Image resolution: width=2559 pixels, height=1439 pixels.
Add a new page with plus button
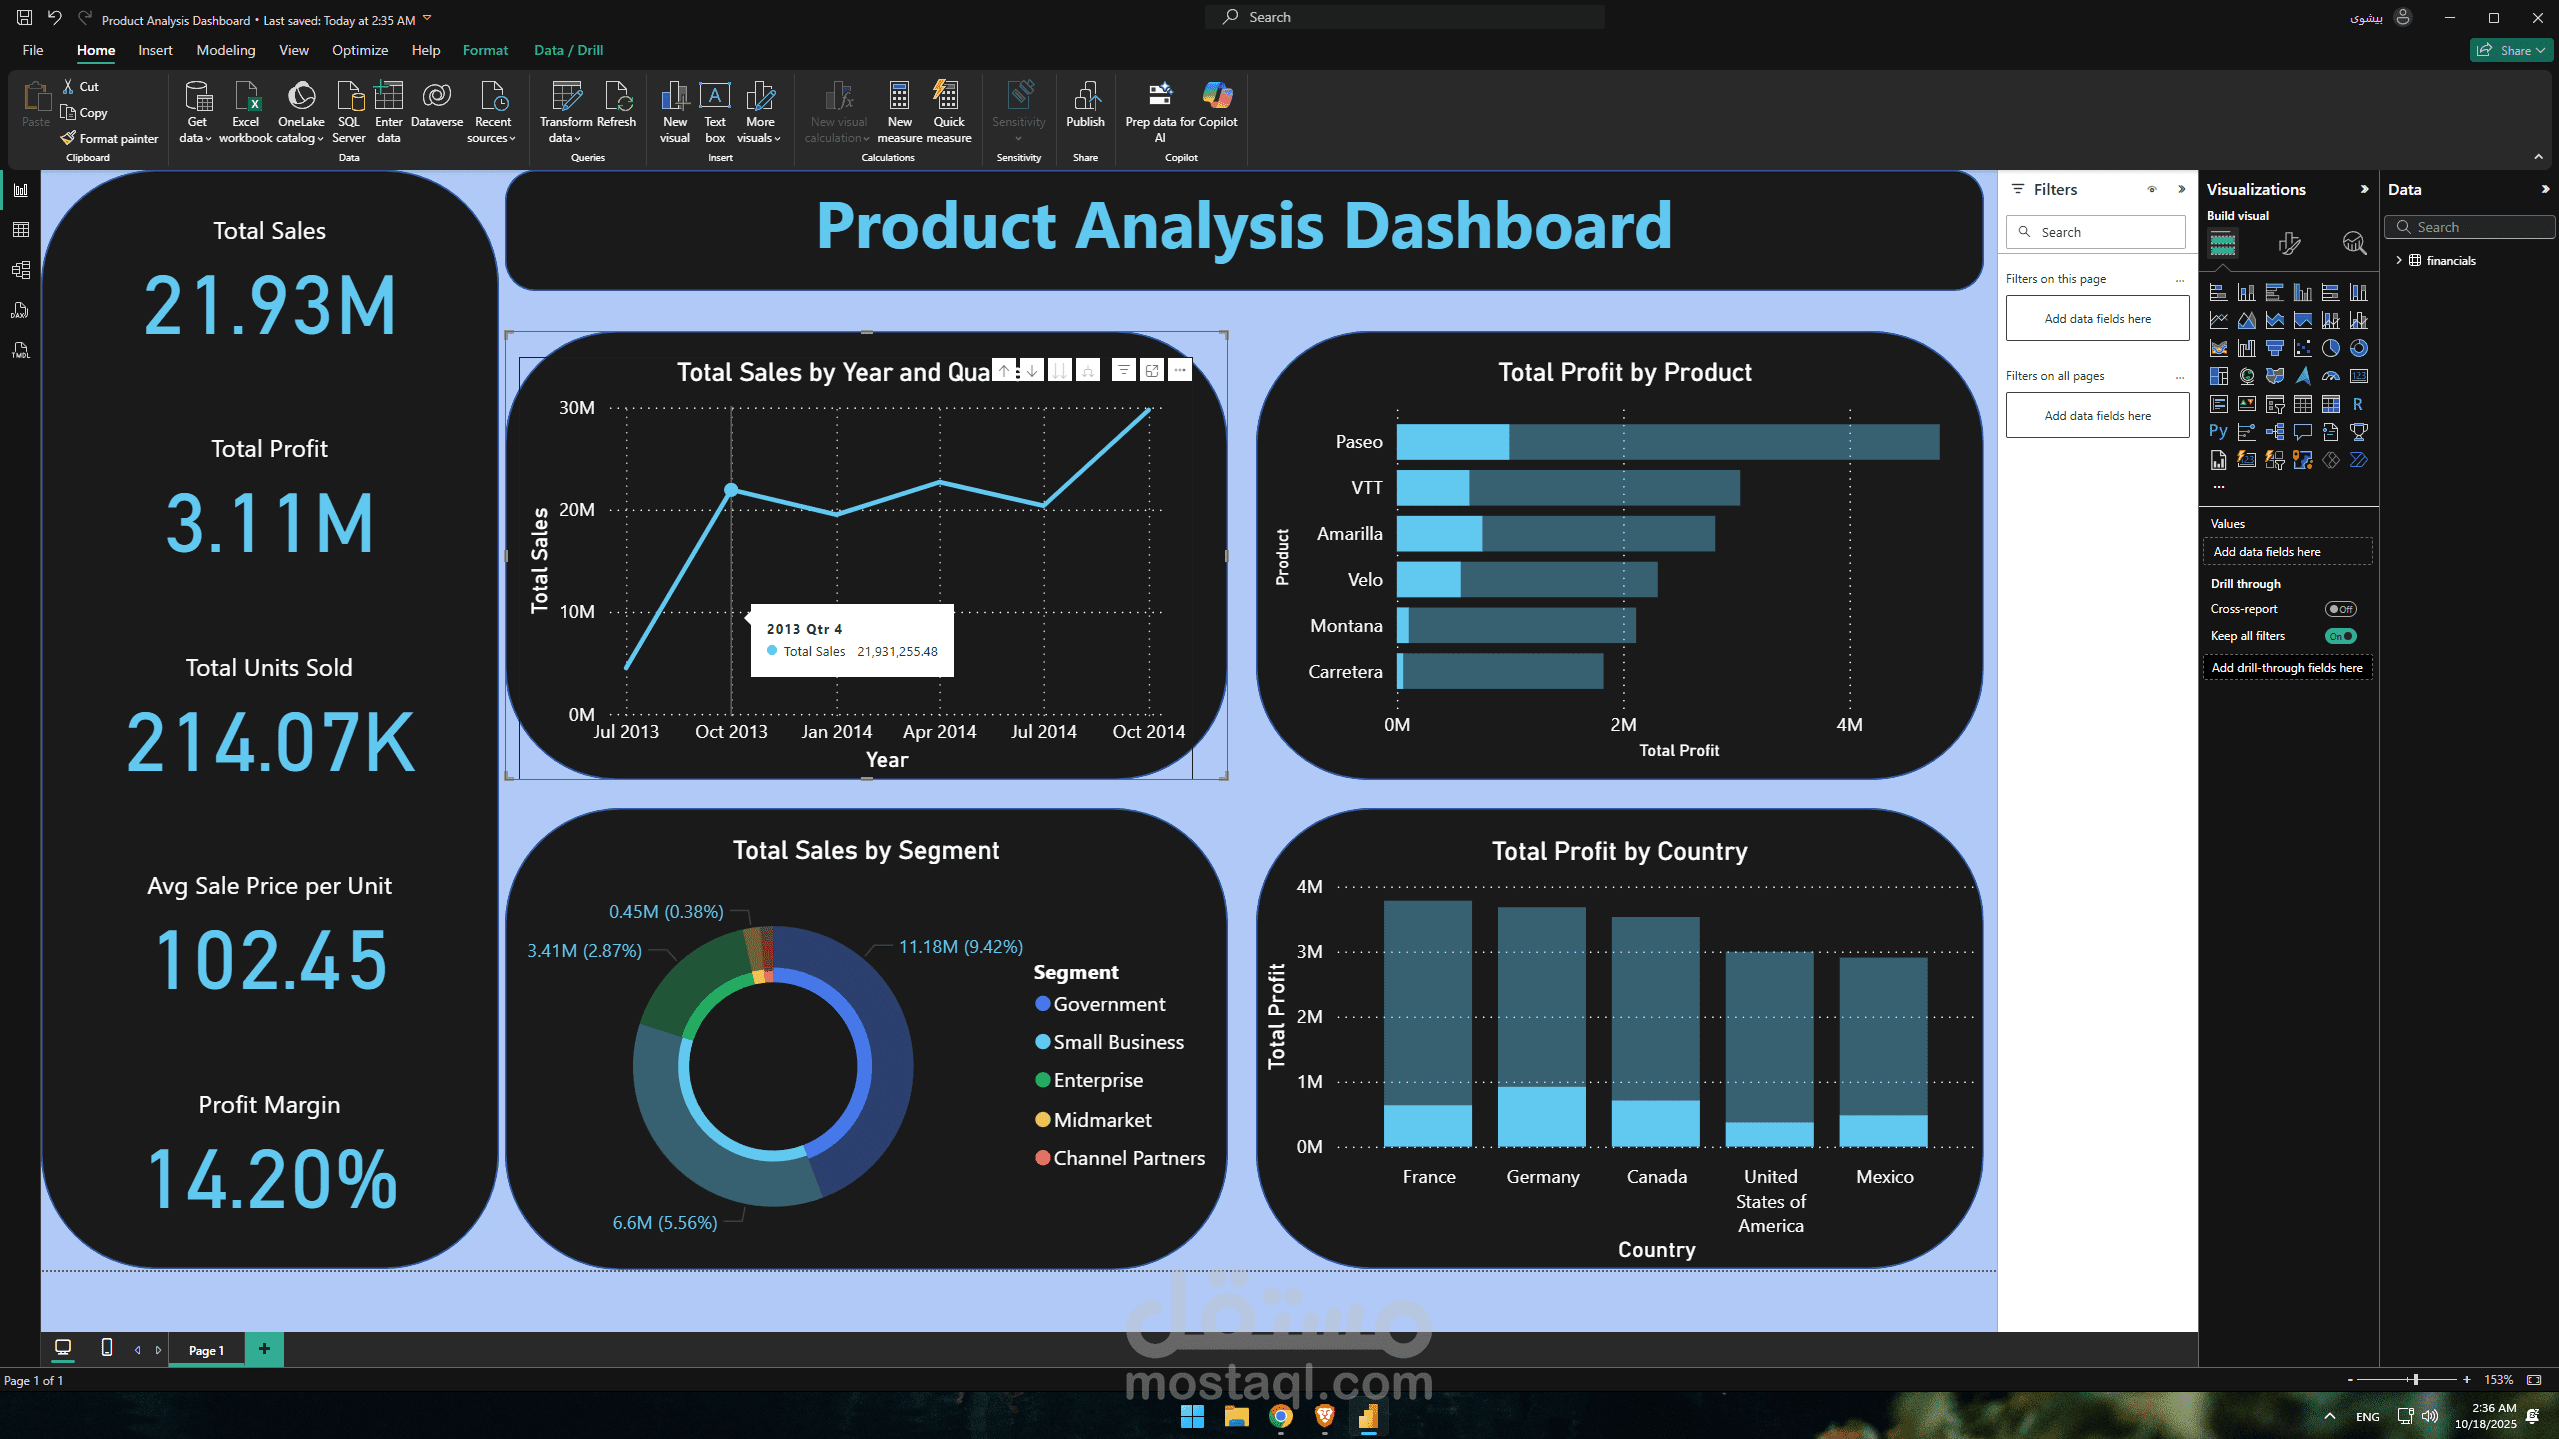pyautogui.click(x=264, y=1349)
